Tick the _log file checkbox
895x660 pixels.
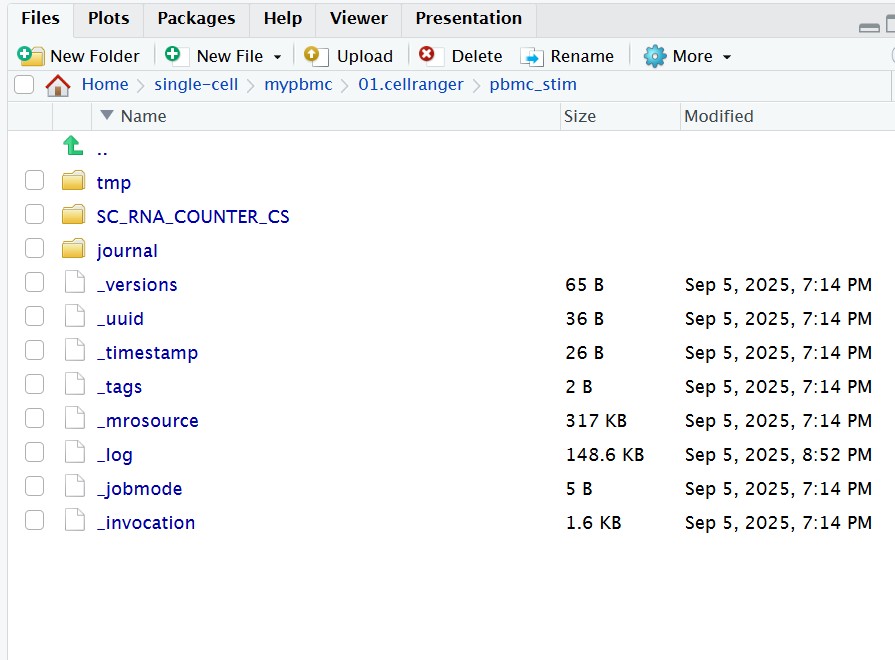click(x=34, y=452)
